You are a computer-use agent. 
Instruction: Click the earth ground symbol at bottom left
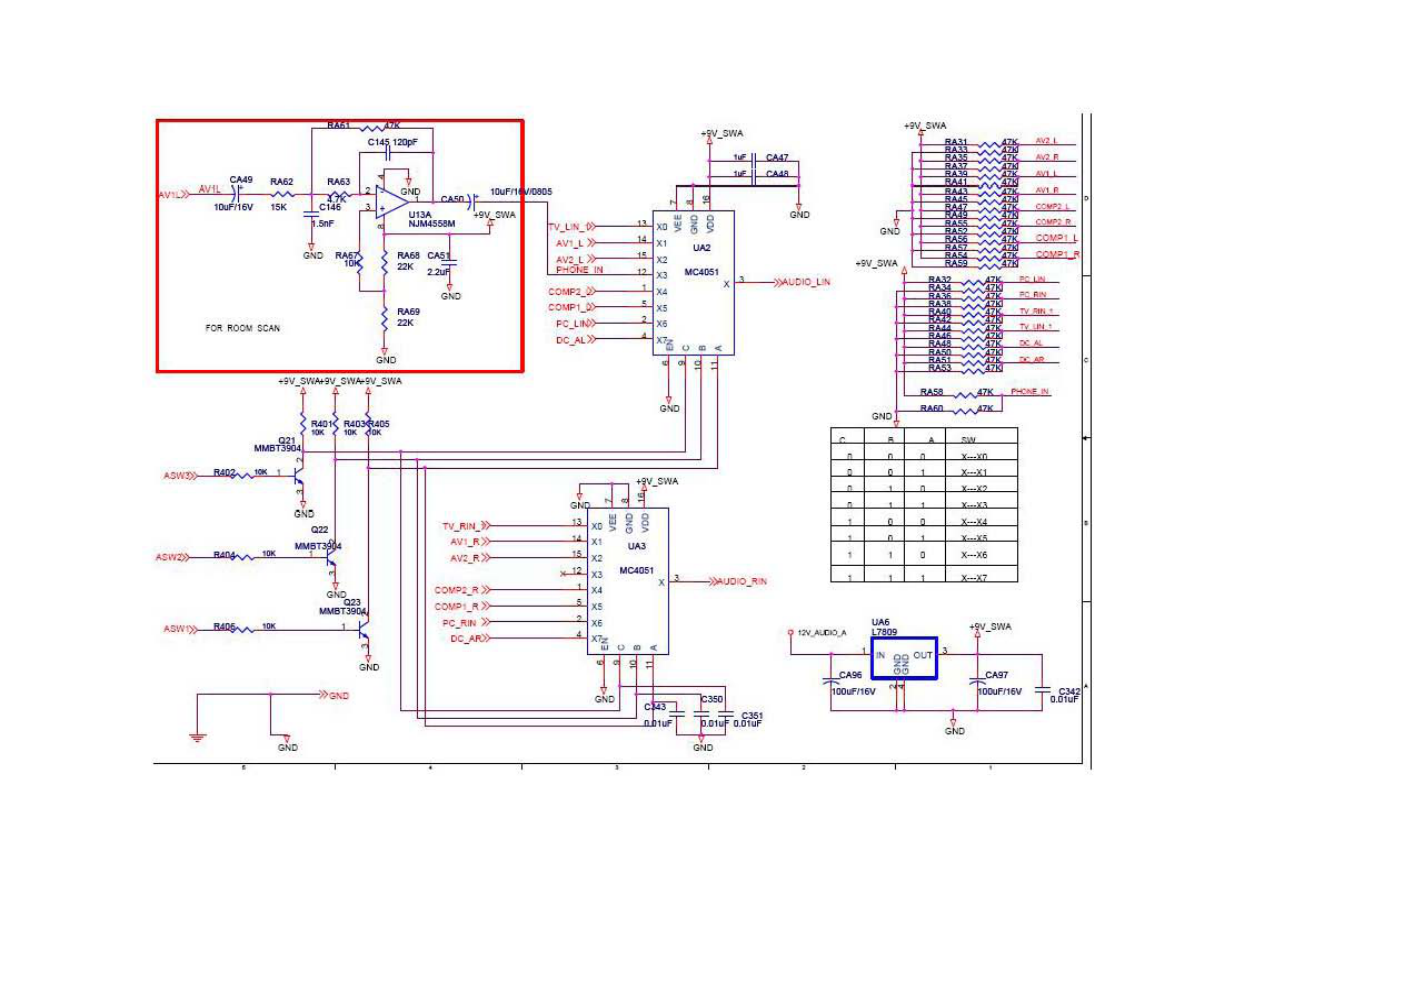click(198, 737)
